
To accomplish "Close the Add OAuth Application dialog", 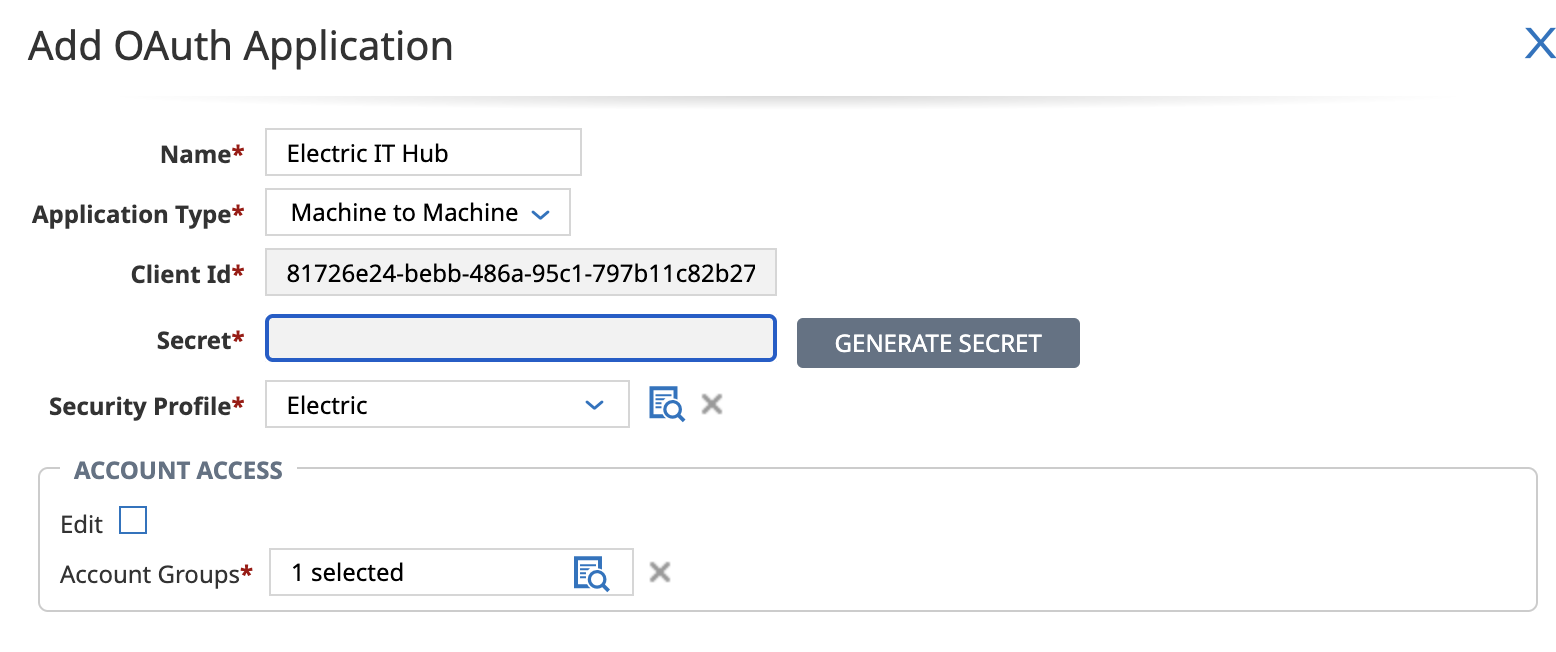I will (x=1539, y=44).
